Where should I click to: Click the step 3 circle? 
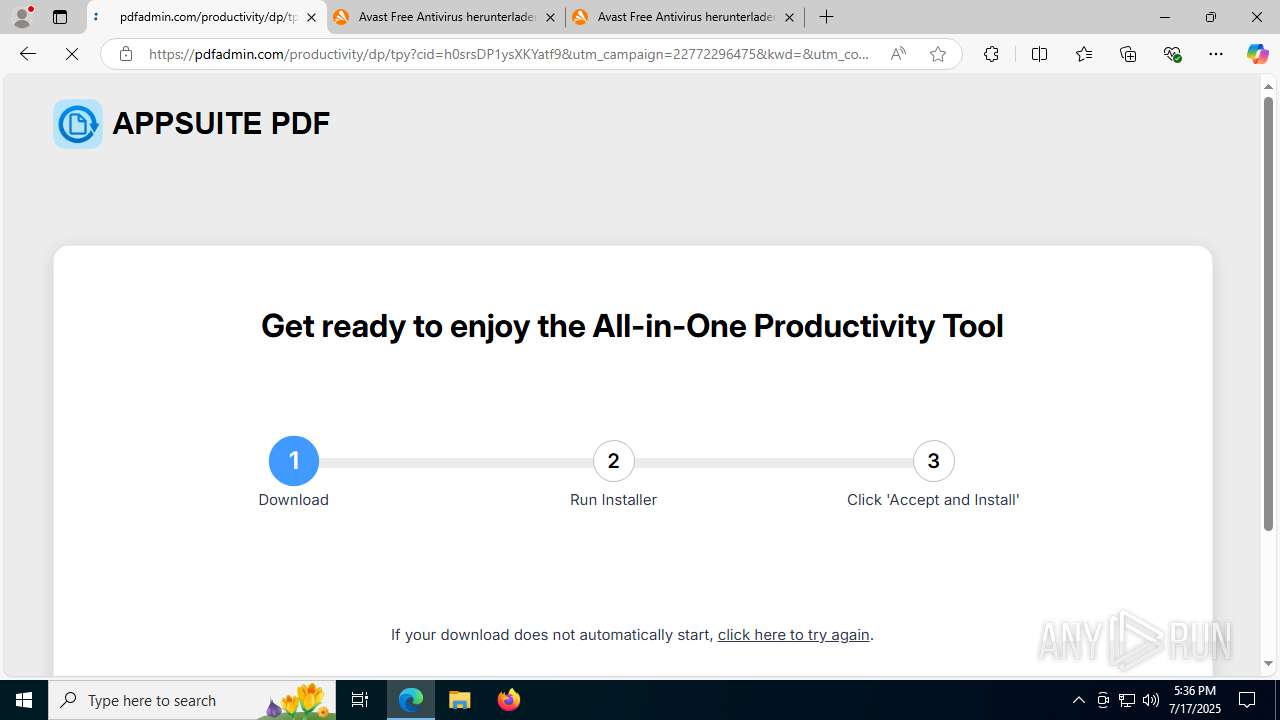[x=934, y=461]
